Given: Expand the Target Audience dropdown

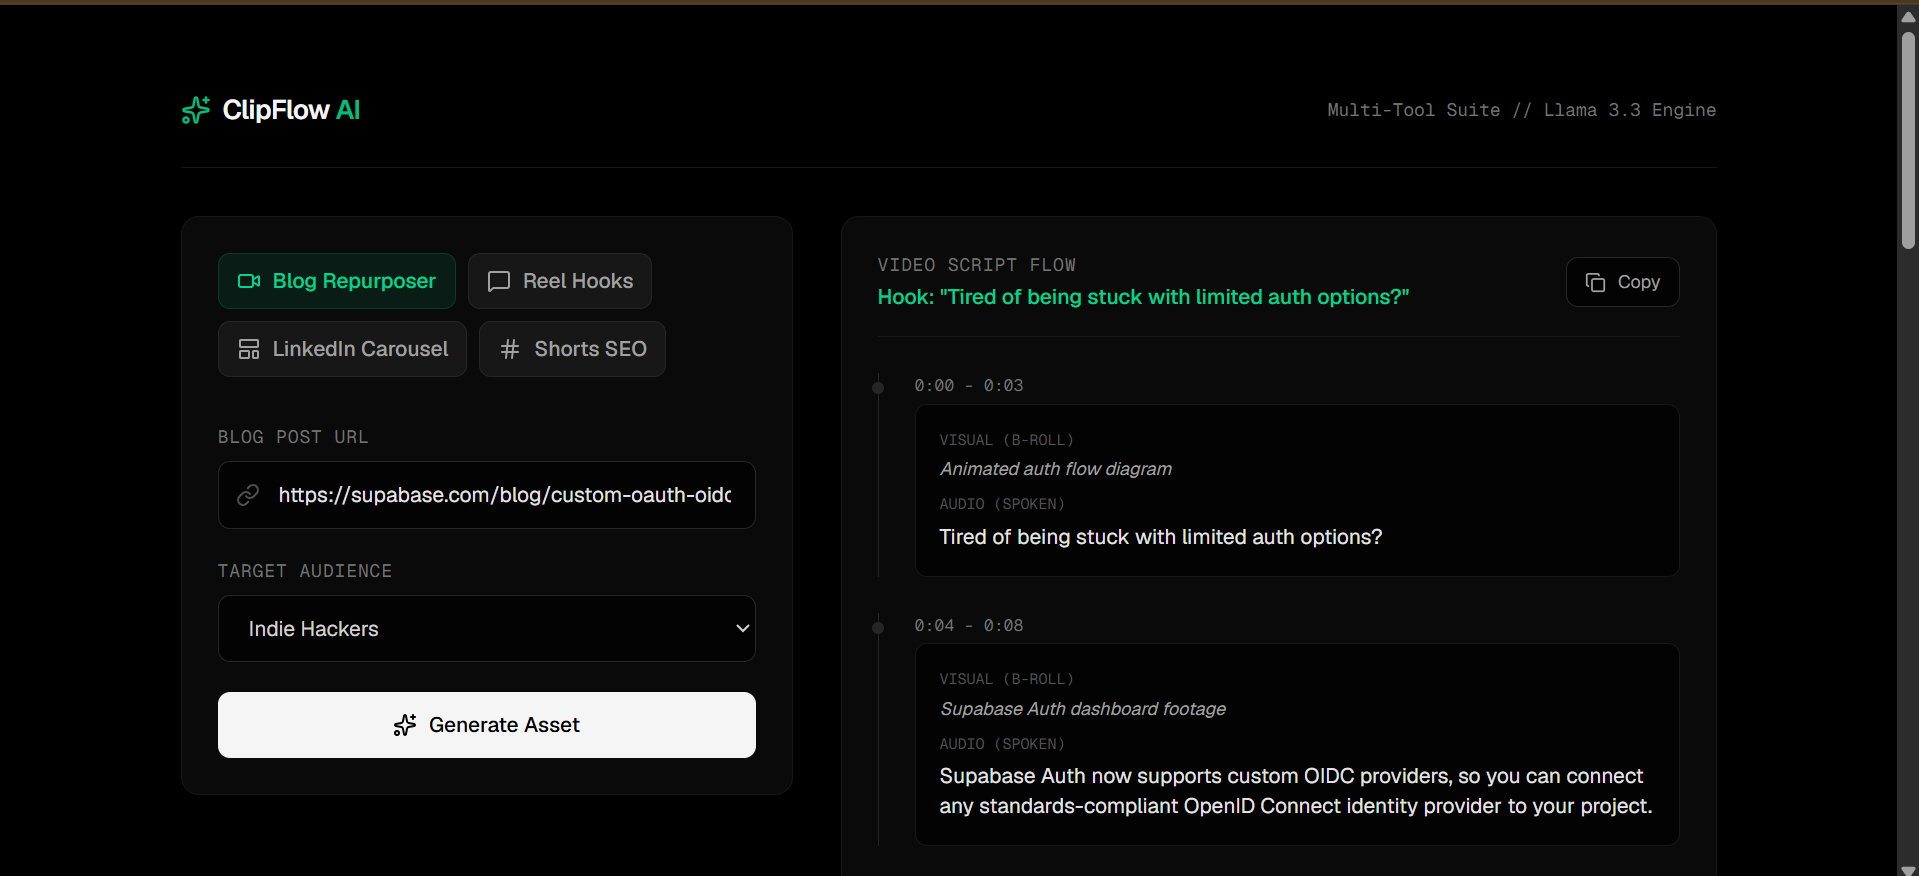Looking at the screenshot, I should coord(487,629).
